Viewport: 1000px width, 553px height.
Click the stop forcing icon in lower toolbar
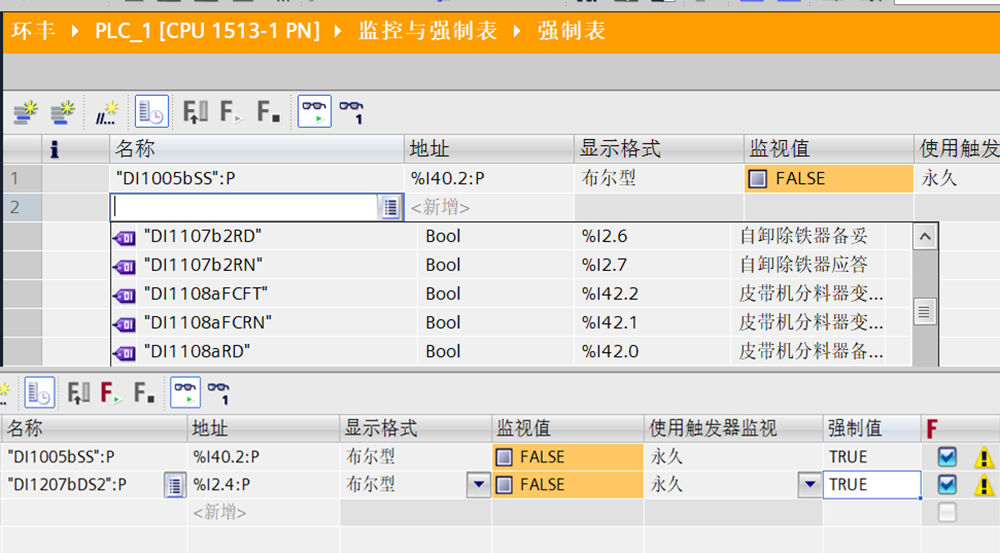pyautogui.click(x=143, y=392)
